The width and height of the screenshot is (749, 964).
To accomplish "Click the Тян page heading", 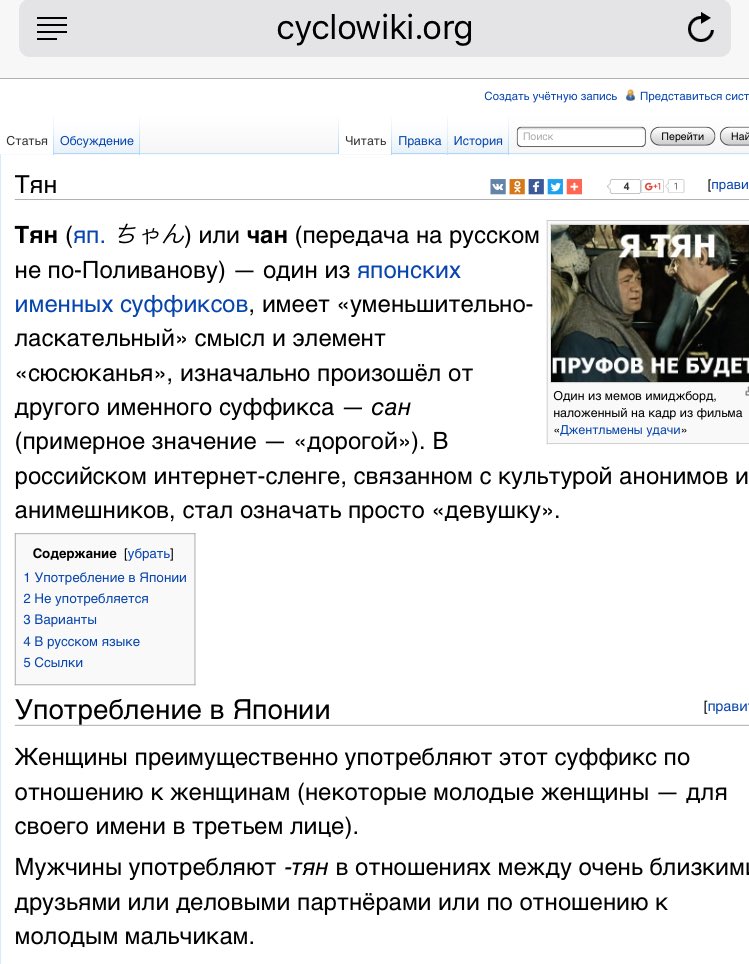I will [36, 184].
